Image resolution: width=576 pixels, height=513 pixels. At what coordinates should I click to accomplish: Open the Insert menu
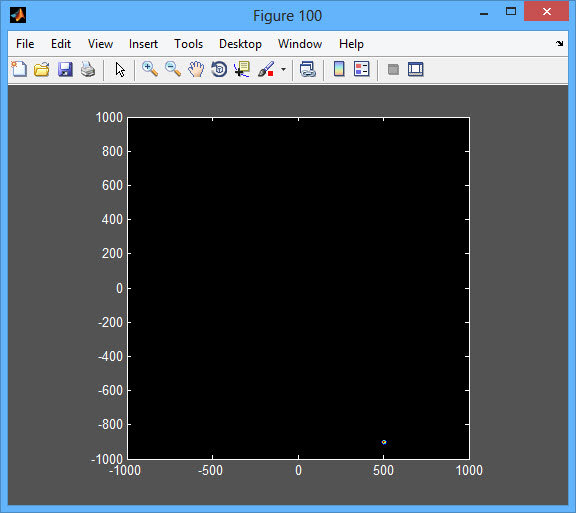point(143,44)
